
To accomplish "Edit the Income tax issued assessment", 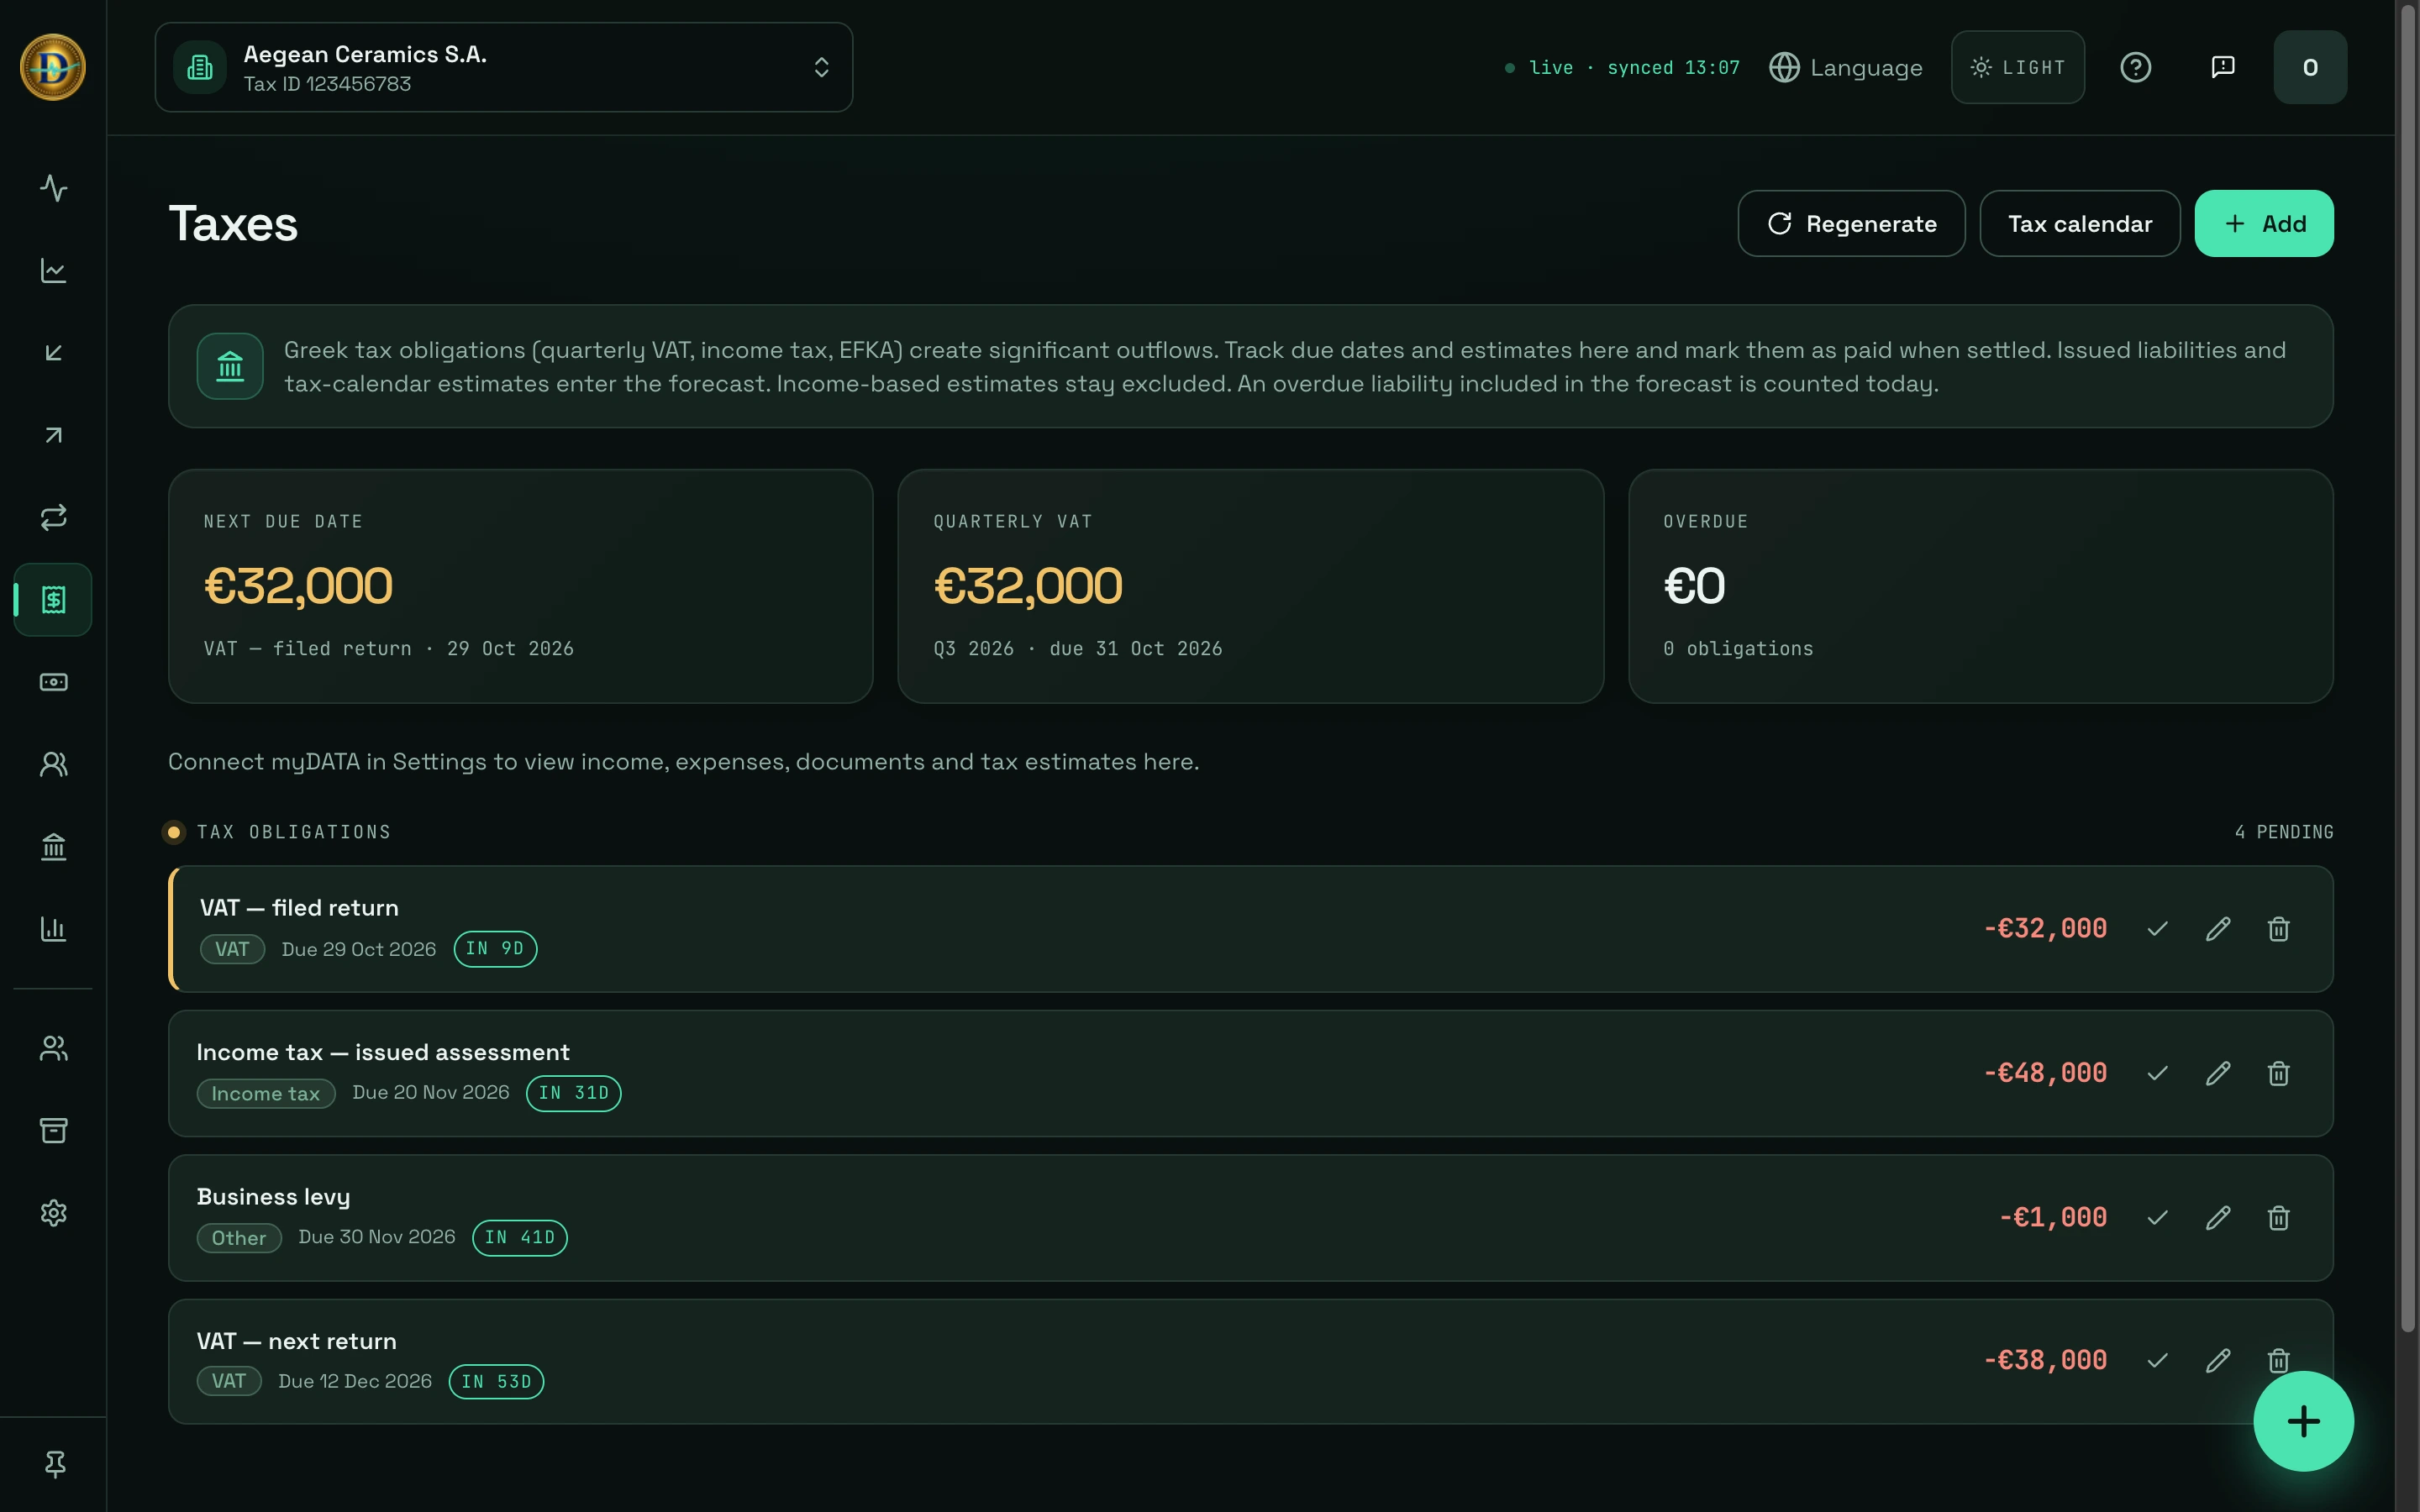I will [x=2218, y=1073].
